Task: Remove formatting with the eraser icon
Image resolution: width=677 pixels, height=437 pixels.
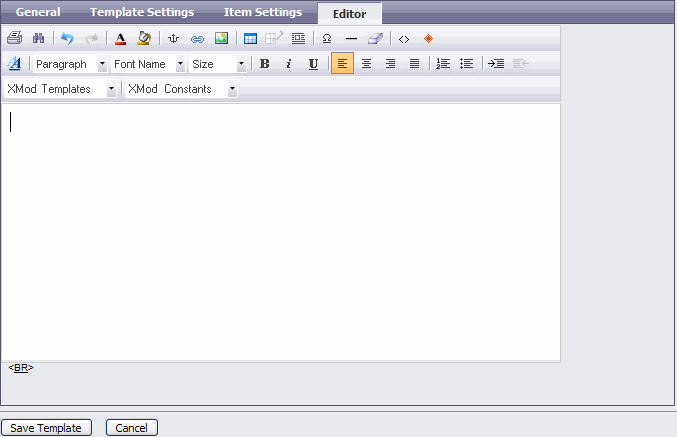Action: pyautogui.click(x=376, y=38)
